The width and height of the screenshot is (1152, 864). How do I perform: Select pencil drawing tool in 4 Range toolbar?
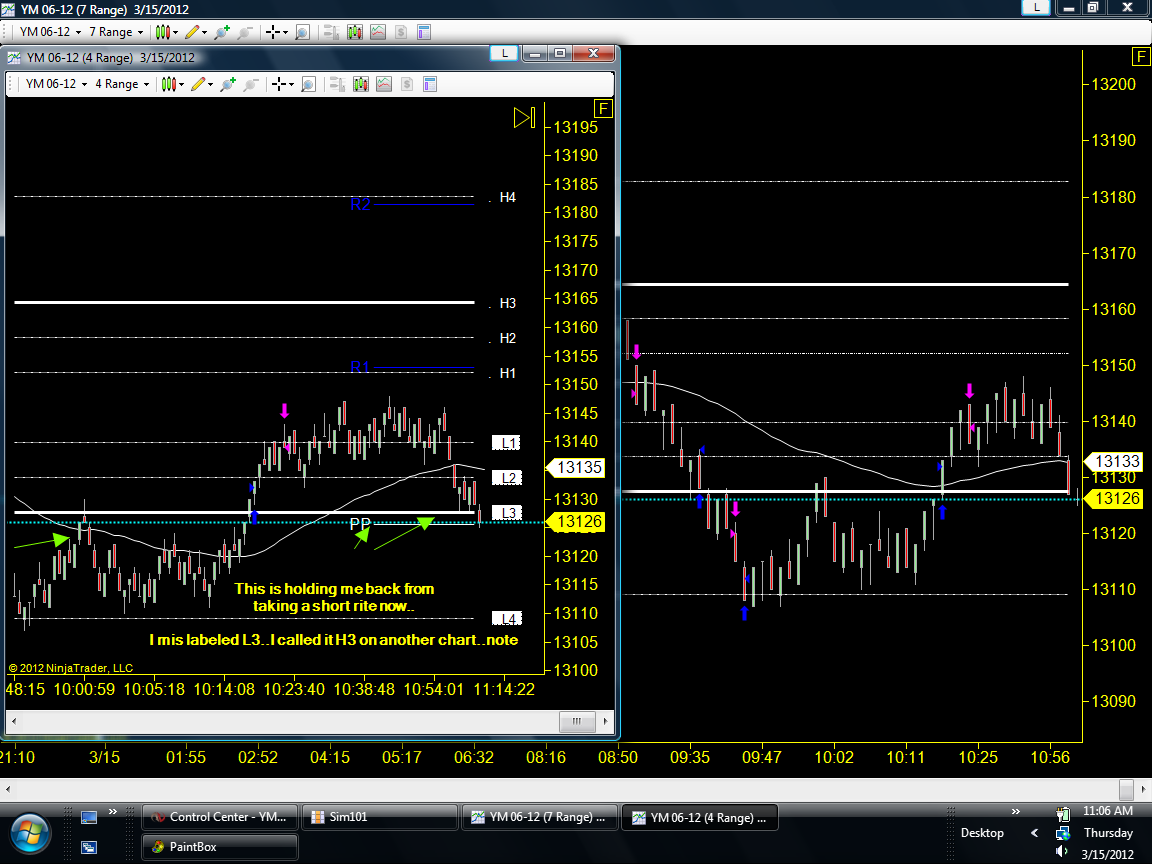click(198, 84)
